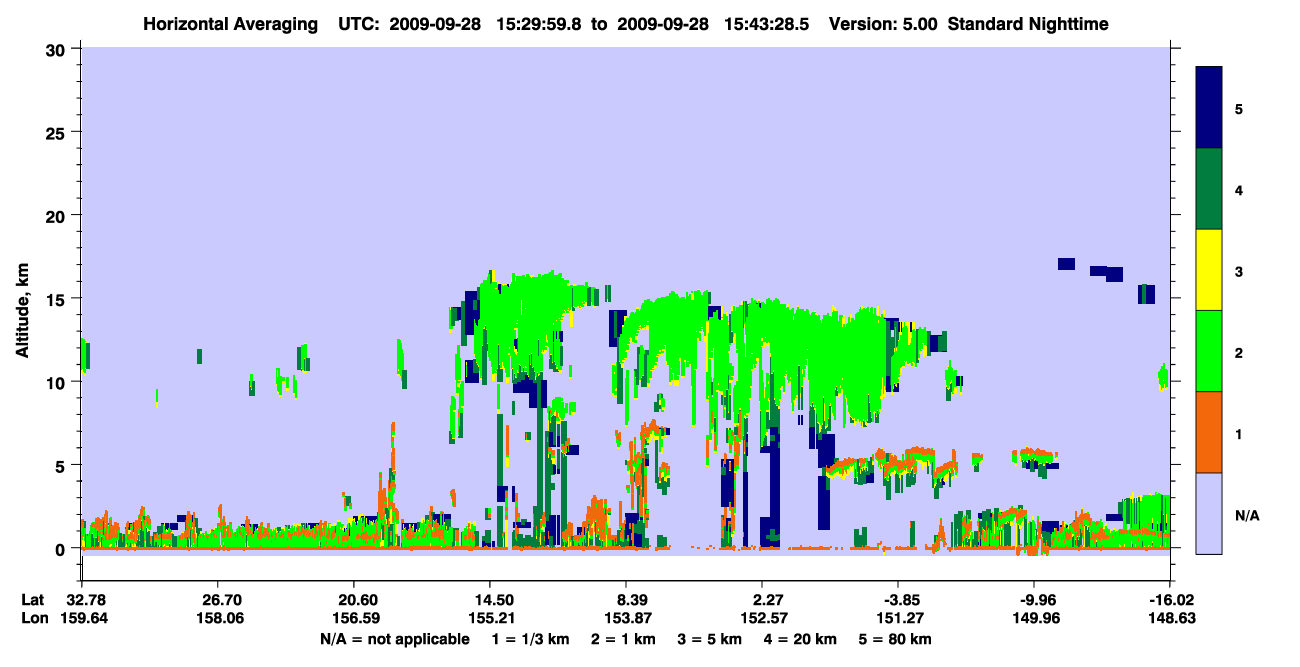Click the lavender N/A colorbar segment

pos(1209,513)
